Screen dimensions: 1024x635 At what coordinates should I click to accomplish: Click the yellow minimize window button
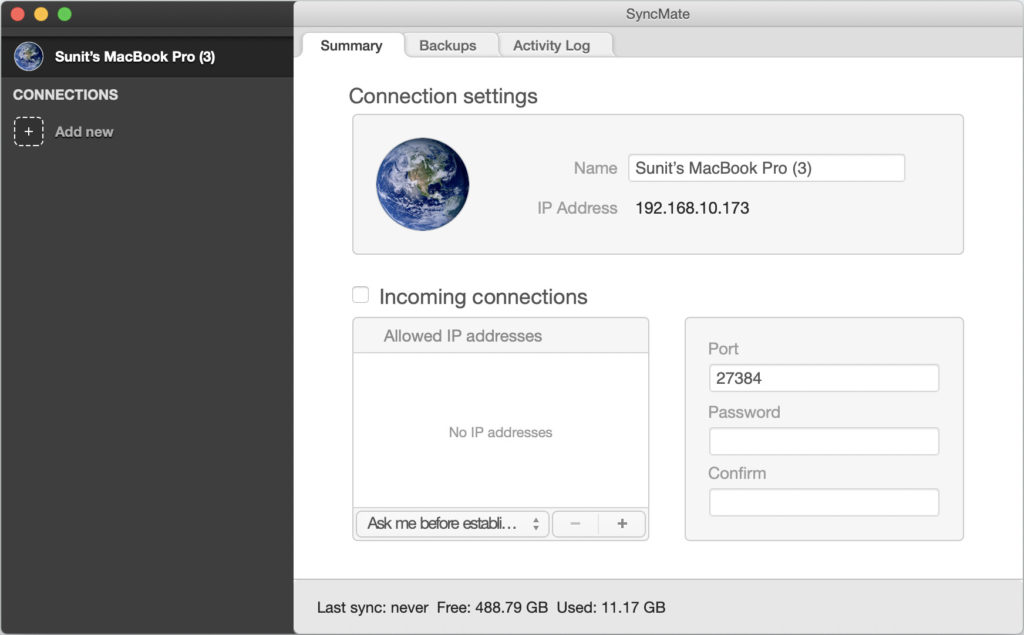tap(41, 14)
